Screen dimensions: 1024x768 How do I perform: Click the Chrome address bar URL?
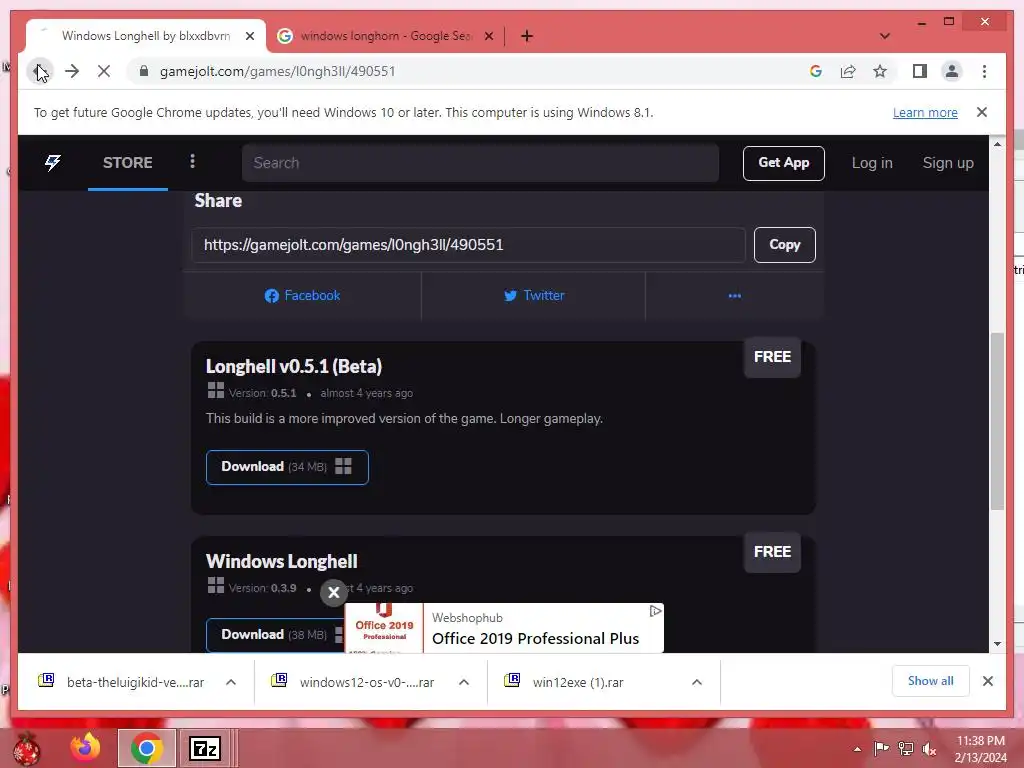[x=278, y=71]
